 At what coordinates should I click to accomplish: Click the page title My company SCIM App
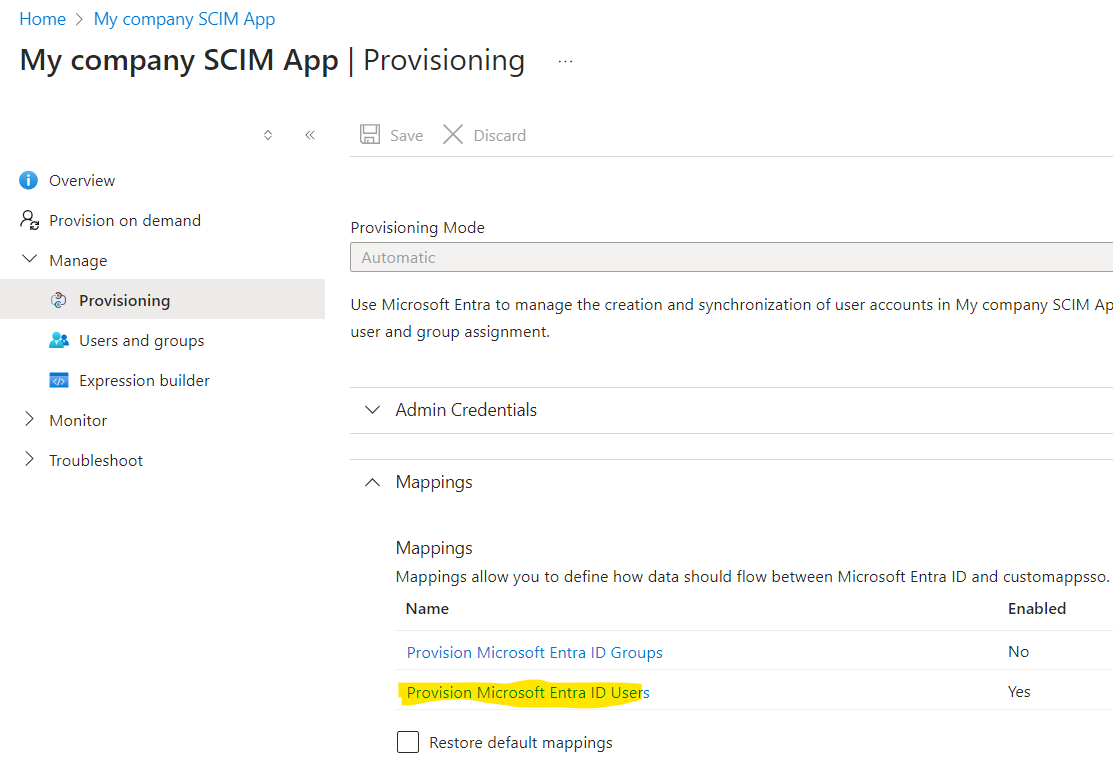(179, 60)
